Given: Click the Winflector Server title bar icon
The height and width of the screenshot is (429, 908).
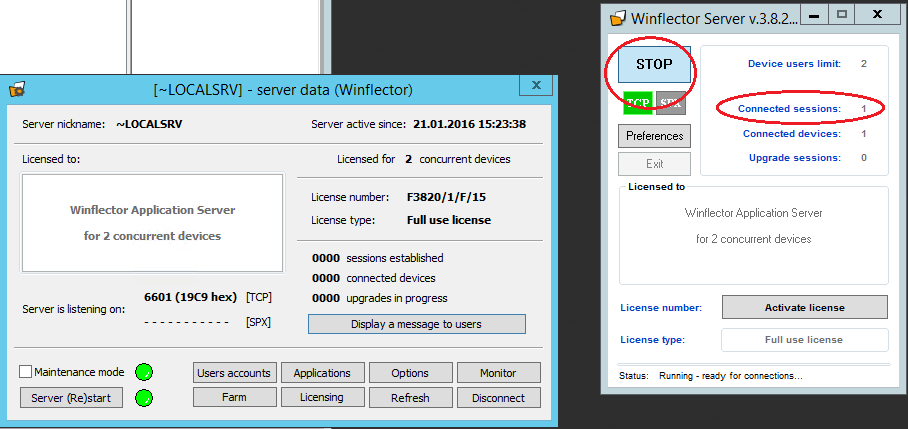Looking at the screenshot, I should pos(617,17).
